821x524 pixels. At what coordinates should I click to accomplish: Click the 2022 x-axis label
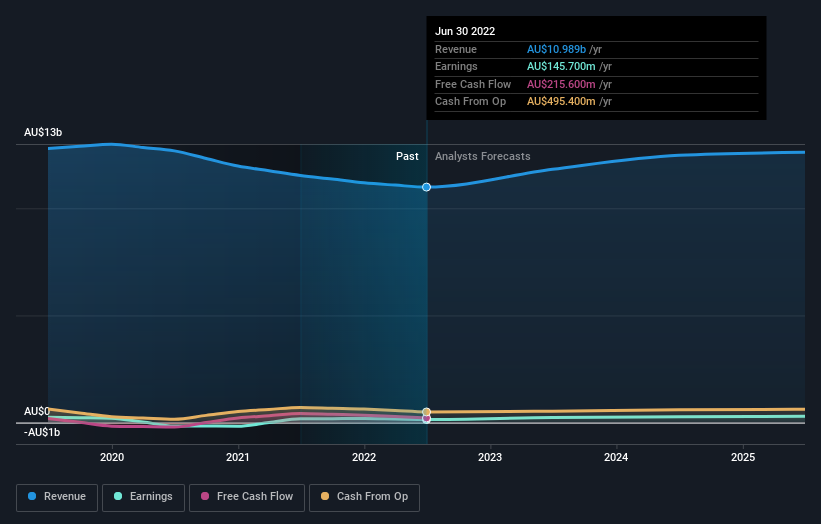364,457
